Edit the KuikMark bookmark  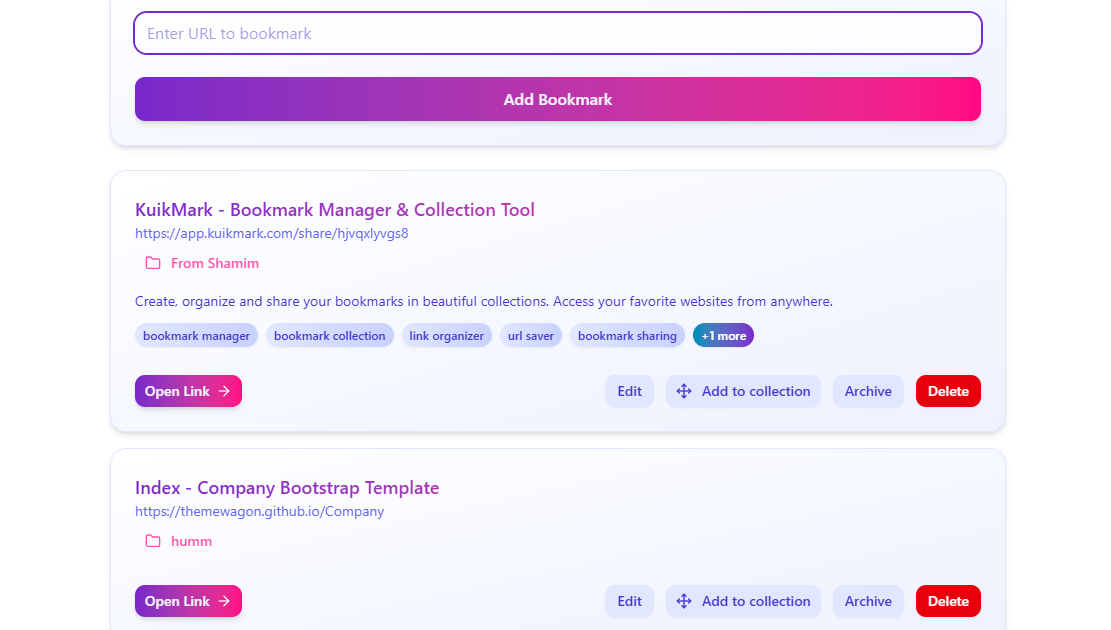pyautogui.click(x=629, y=391)
